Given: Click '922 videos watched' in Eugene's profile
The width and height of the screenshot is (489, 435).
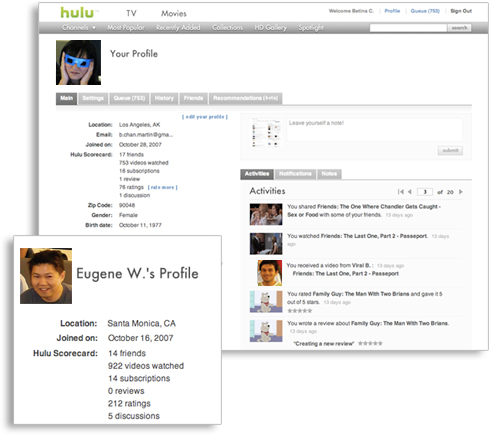Looking at the screenshot, I should coord(146,366).
